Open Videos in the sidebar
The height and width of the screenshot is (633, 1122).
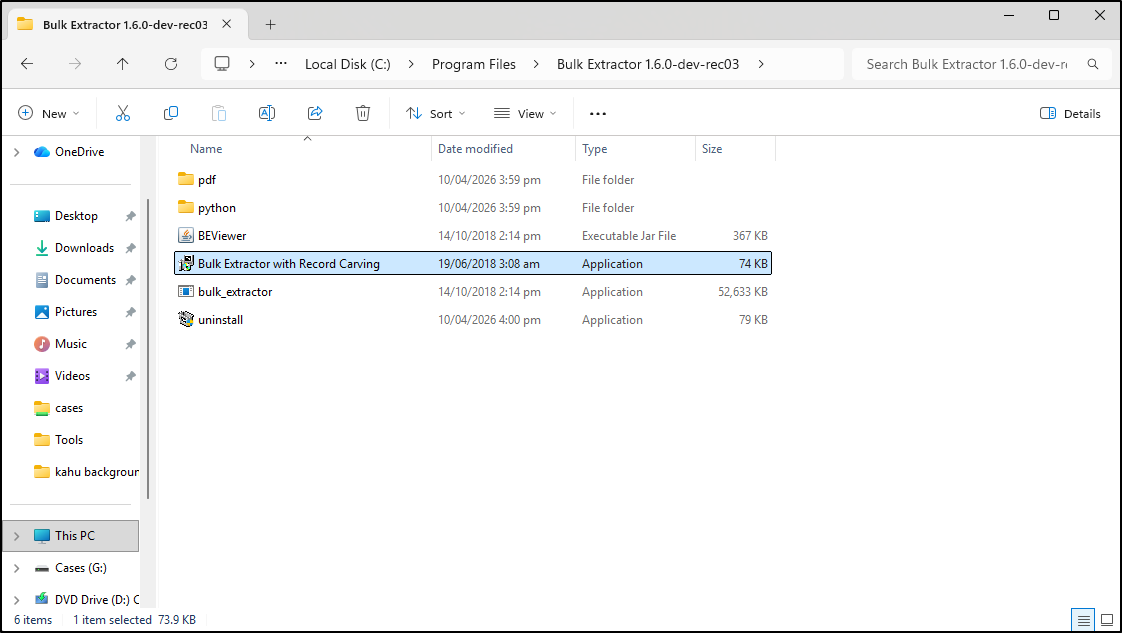point(72,376)
